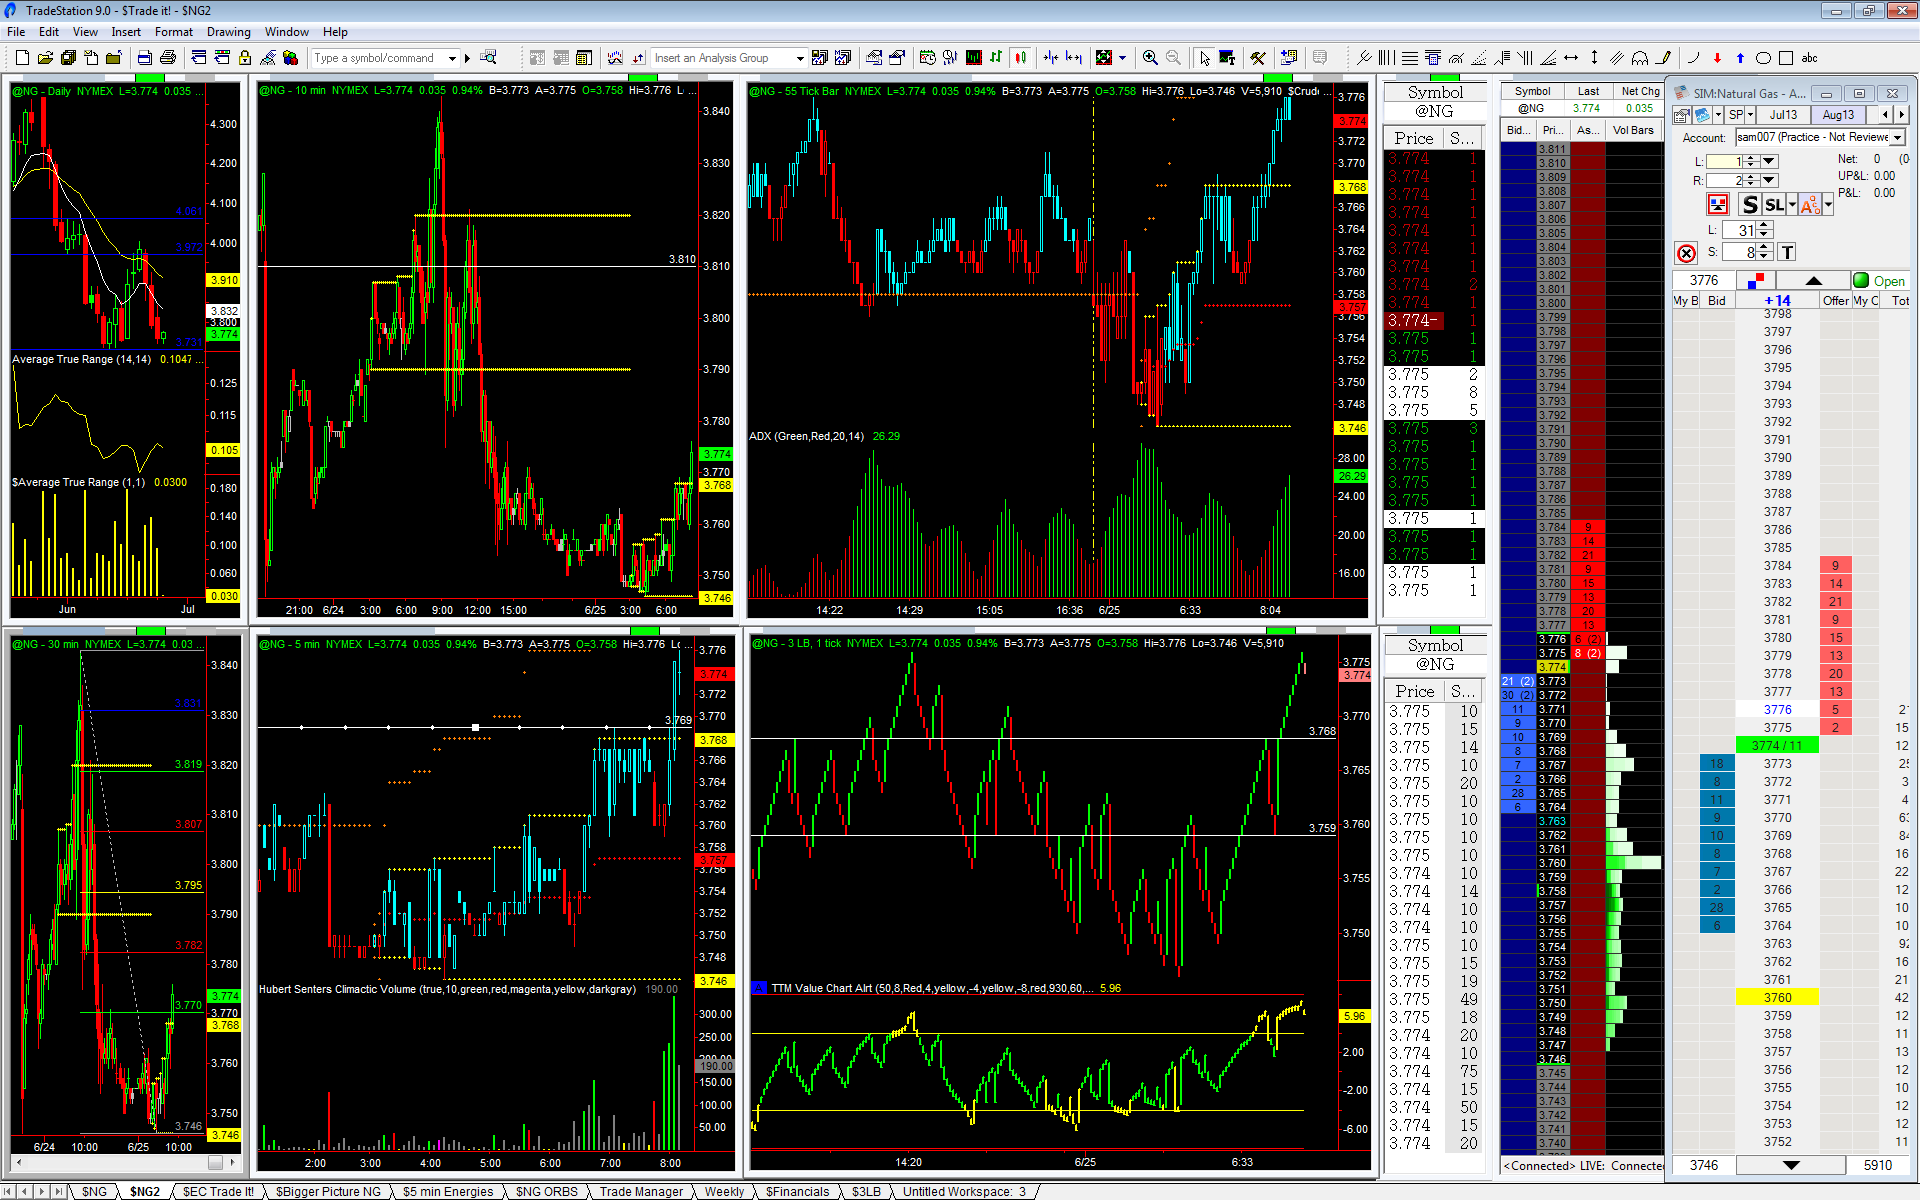
Task: Open the L quantity dropdown arrow
Action: point(1769,161)
